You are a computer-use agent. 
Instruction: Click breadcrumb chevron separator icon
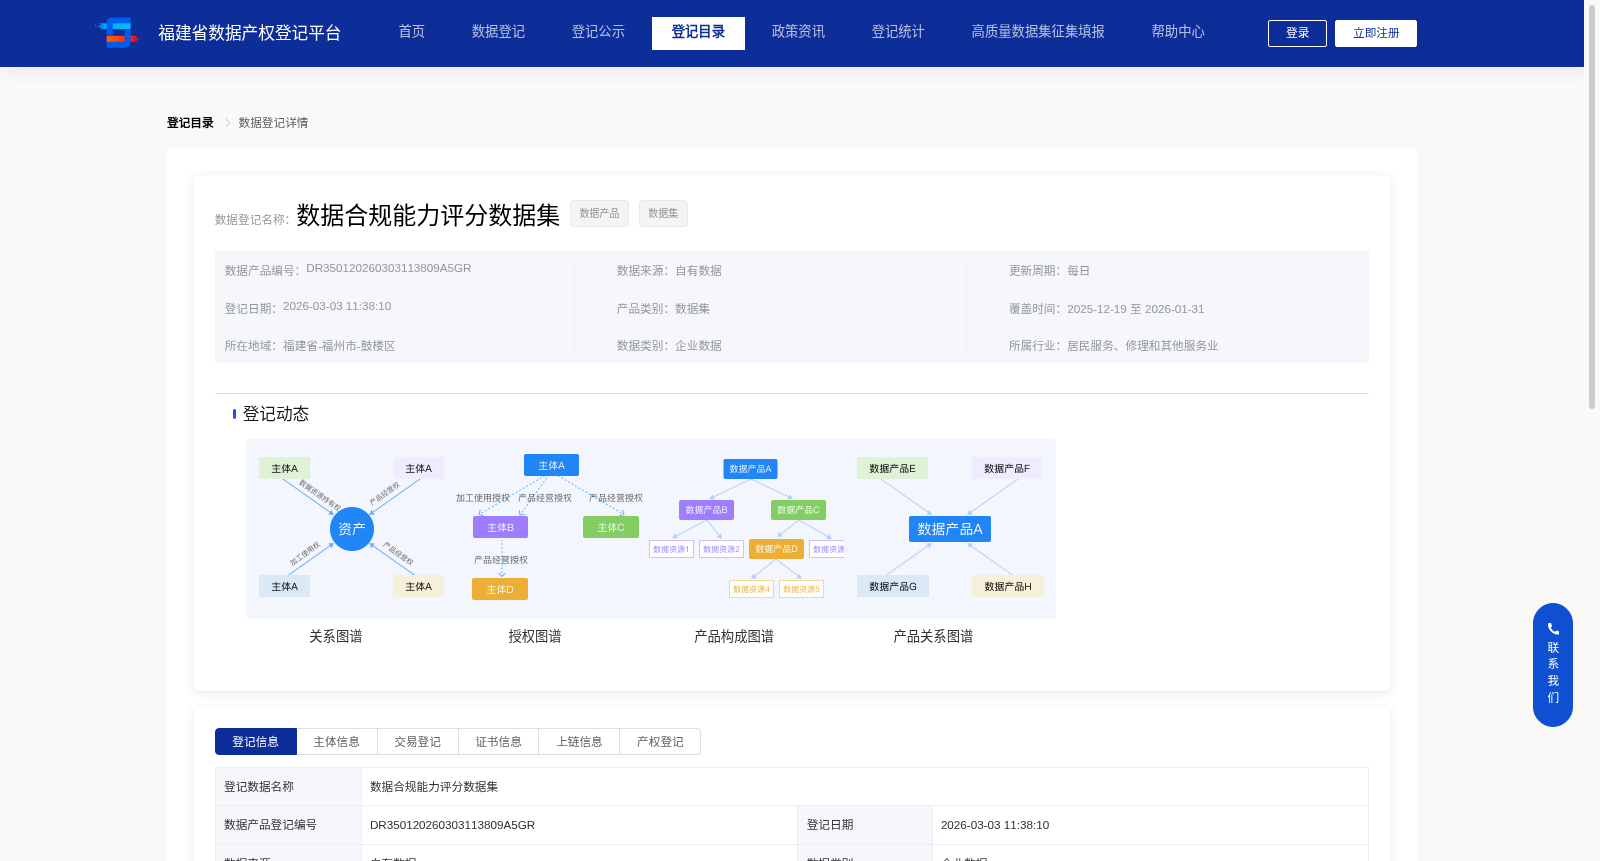(x=228, y=123)
